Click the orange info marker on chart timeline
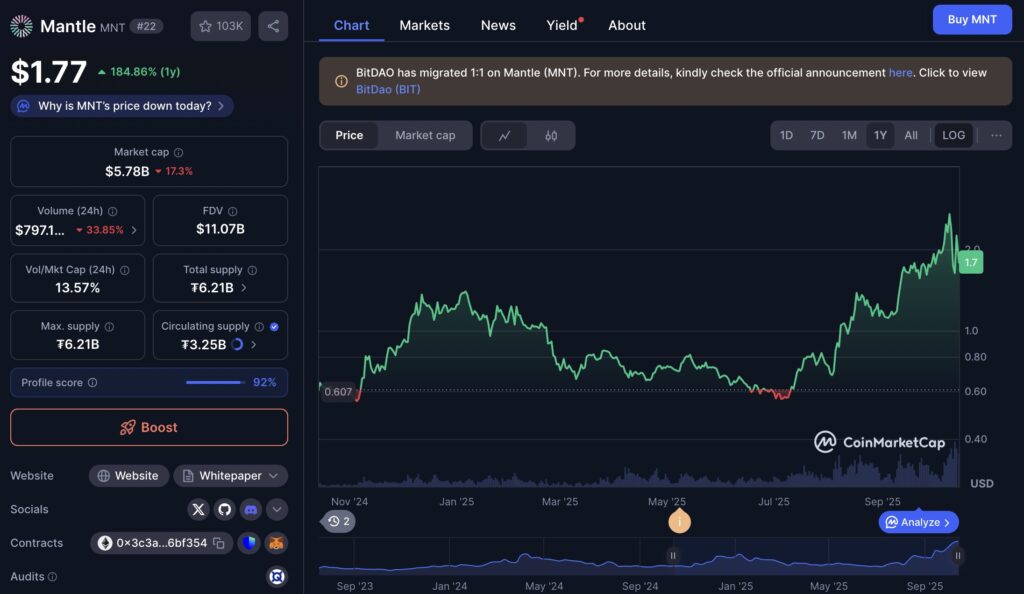This screenshot has height=594, width=1024. 679,521
